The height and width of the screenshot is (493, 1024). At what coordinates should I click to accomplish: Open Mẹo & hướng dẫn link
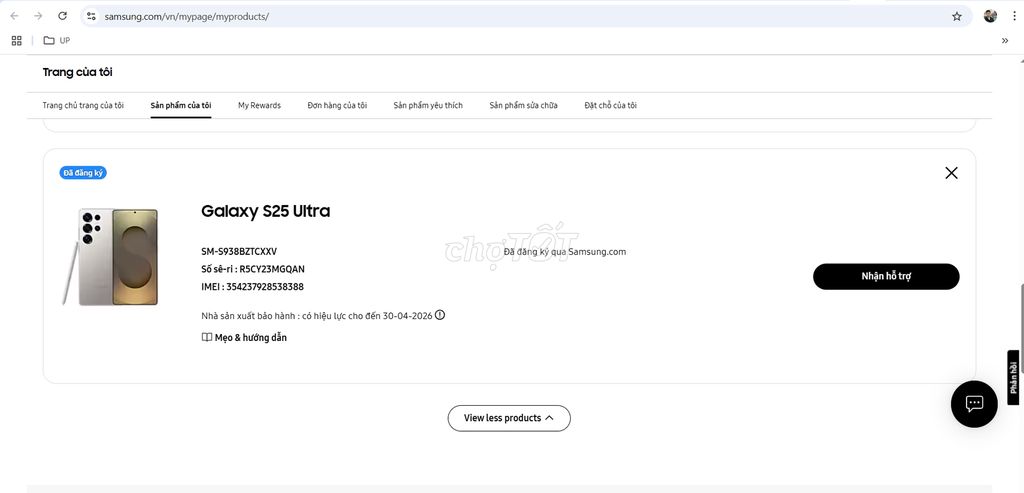point(250,338)
